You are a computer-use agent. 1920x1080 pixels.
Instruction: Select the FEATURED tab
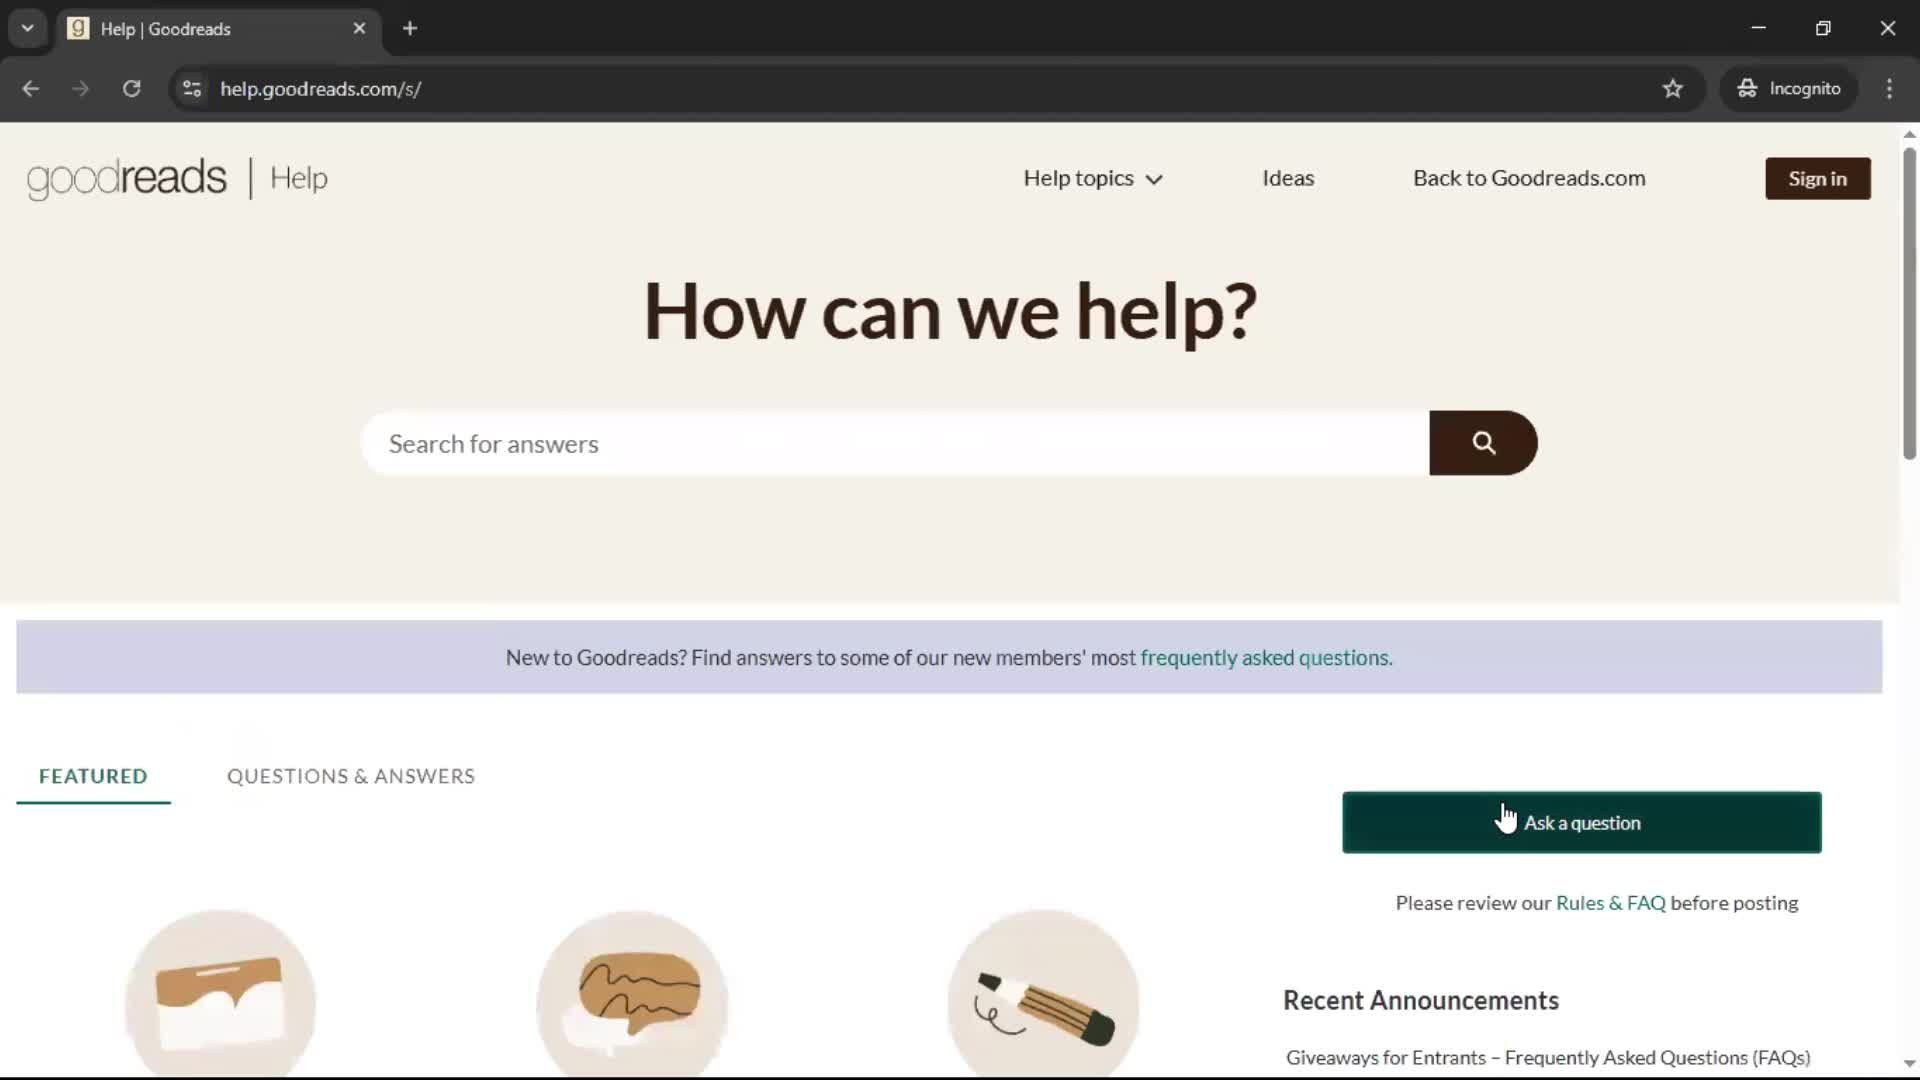(x=93, y=776)
